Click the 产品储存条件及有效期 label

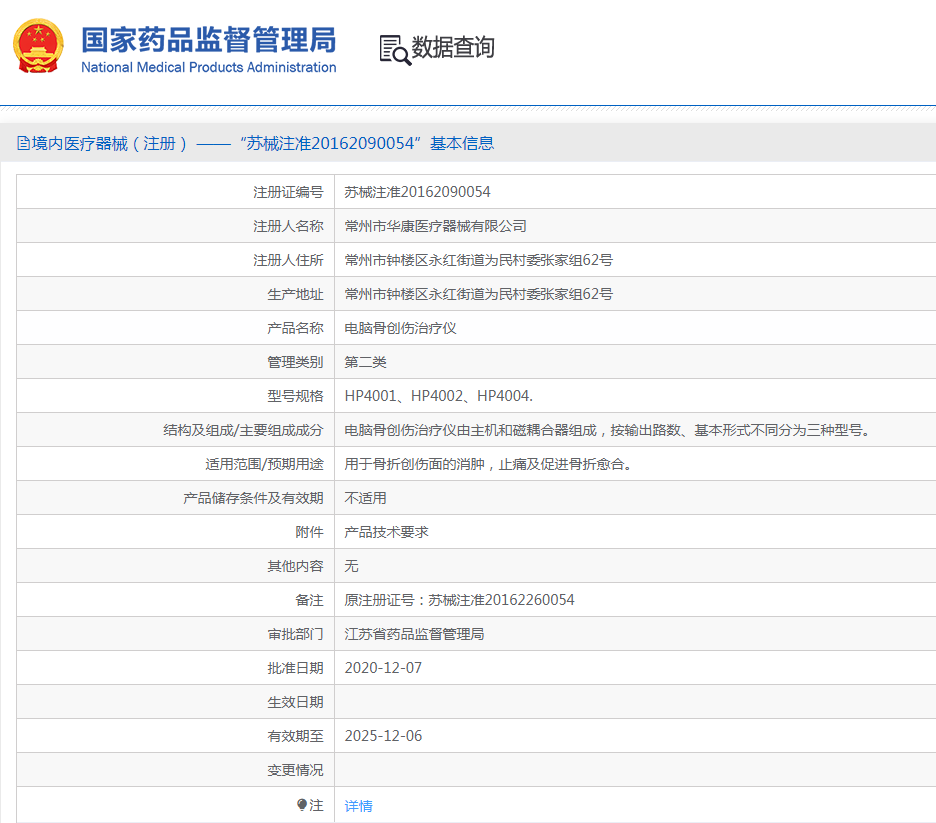[253, 498]
